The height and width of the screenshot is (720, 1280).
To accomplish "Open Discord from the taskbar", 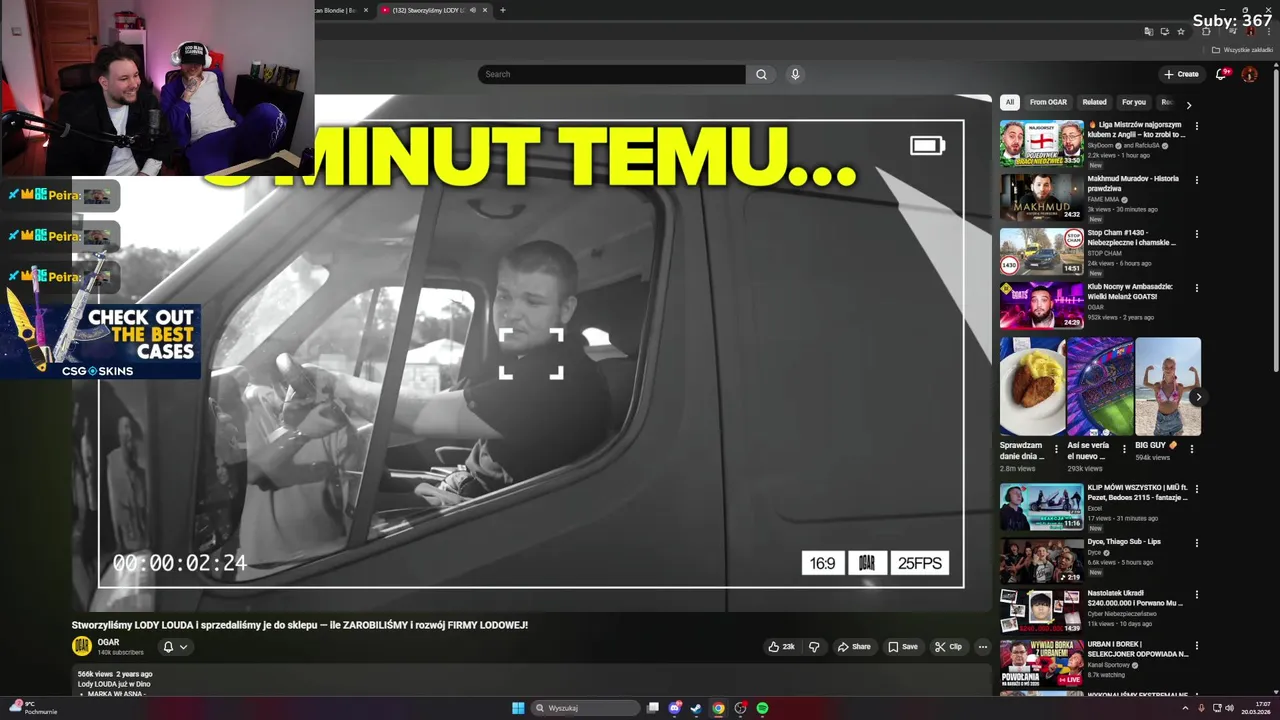I will click(675, 708).
